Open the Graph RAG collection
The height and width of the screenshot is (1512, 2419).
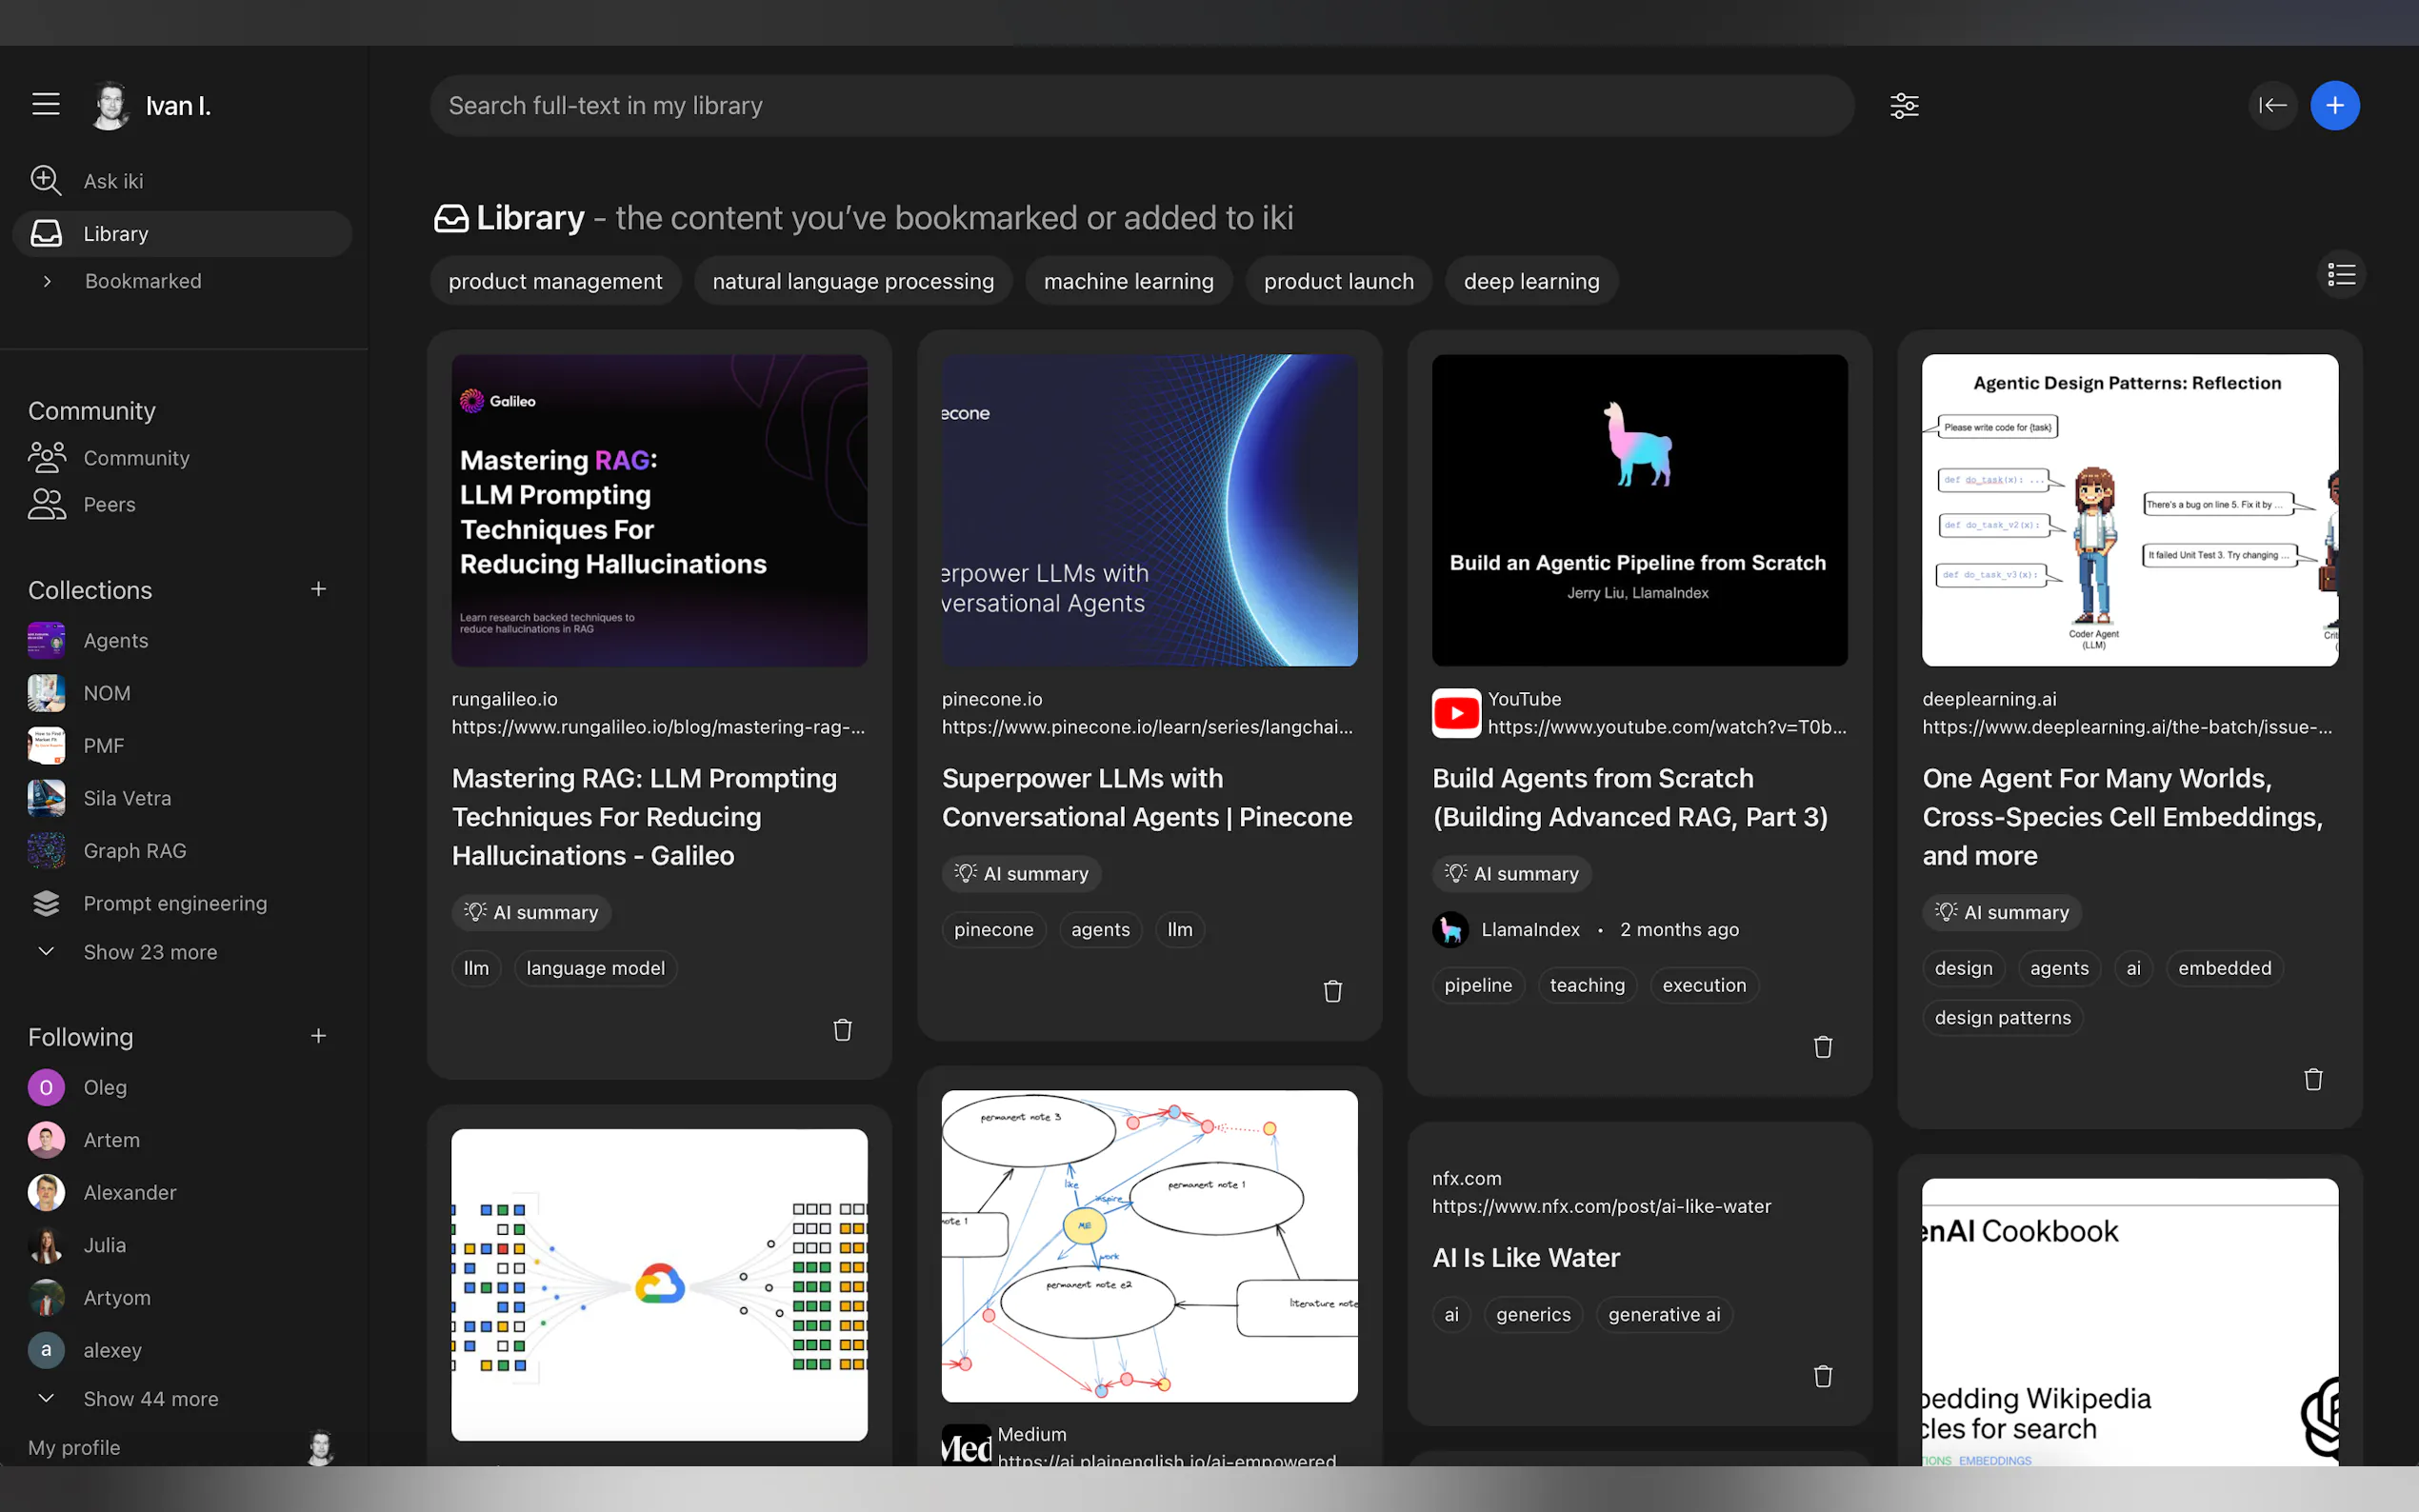point(135,851)
